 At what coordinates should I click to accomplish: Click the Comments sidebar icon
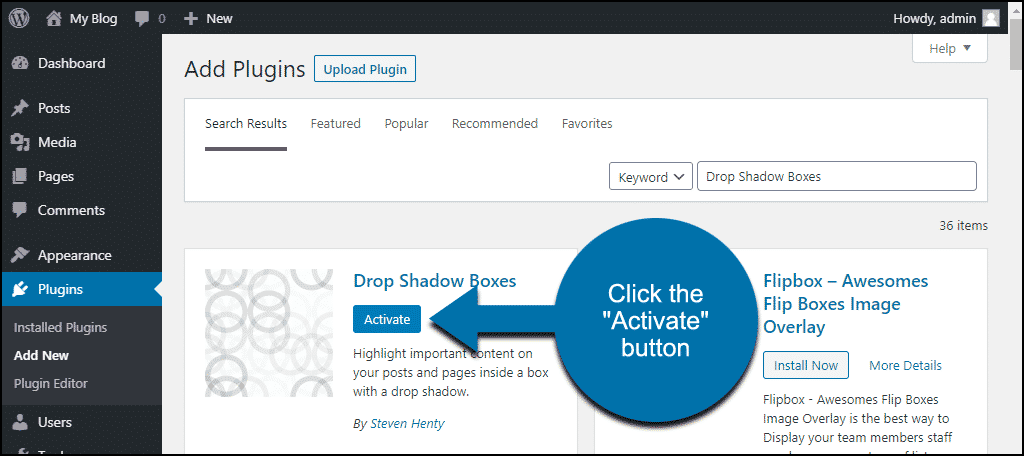pyautogui.click(x=20, y=210)
